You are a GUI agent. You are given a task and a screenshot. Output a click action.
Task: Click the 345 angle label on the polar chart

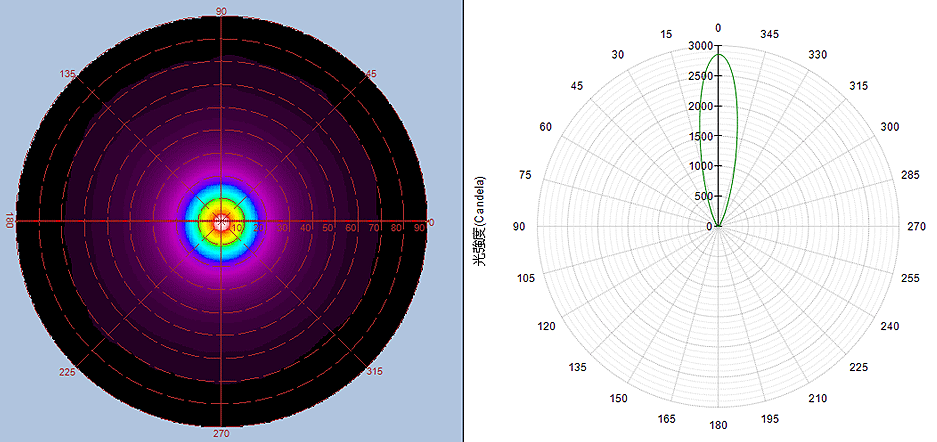(x=769, y=34)
